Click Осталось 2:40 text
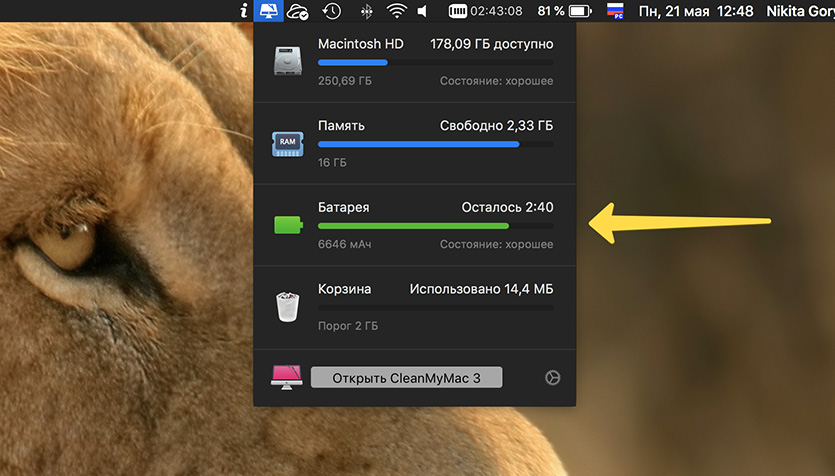The height and width of the screenshot is (476, 835). (x=507, y=207)
